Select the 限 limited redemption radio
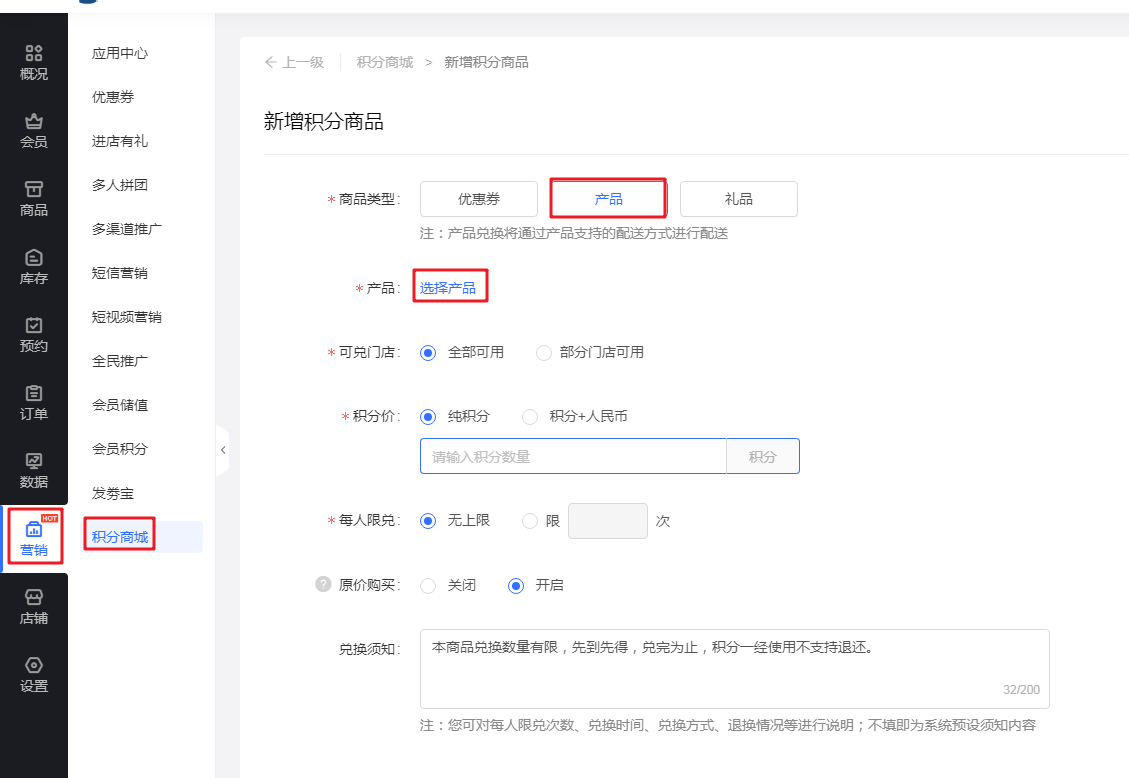The image size is (1129, 778). point(530,520)
